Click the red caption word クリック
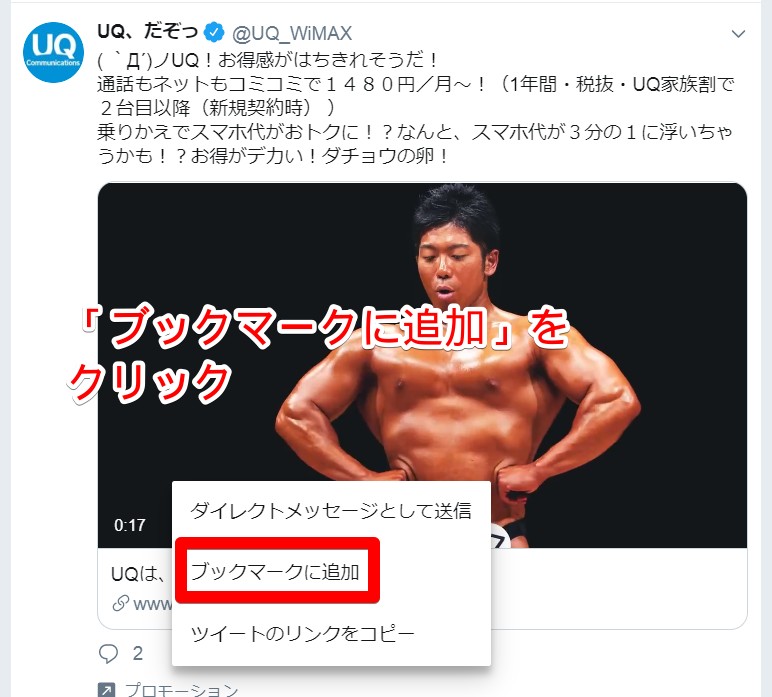 (x=150, y=382)
